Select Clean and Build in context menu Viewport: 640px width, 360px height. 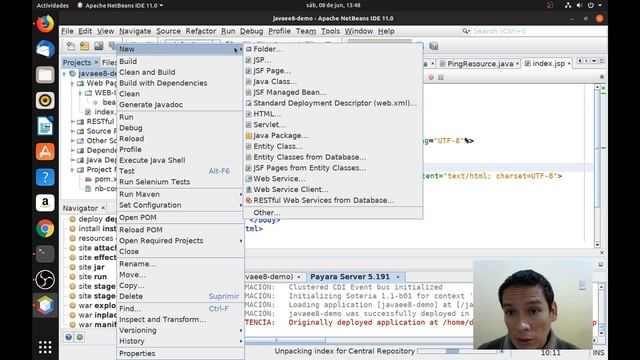click(180, 72)
